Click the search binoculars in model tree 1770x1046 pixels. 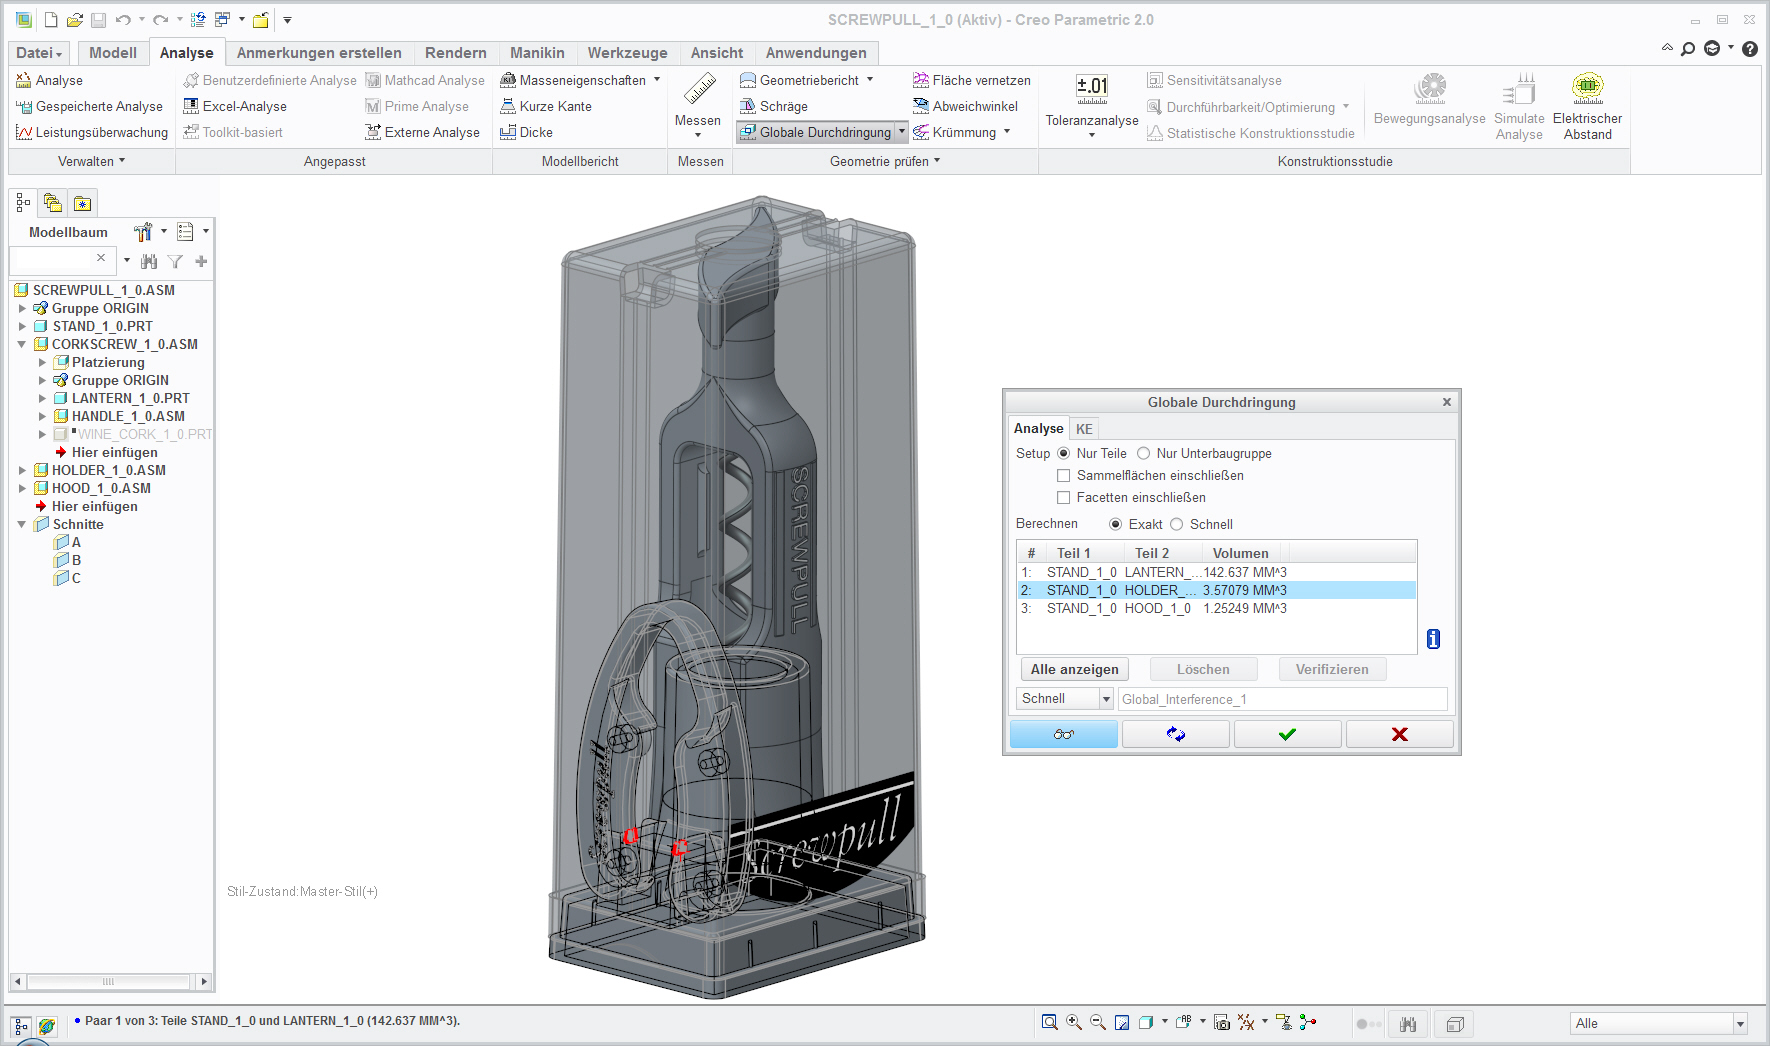coord(149,261)
